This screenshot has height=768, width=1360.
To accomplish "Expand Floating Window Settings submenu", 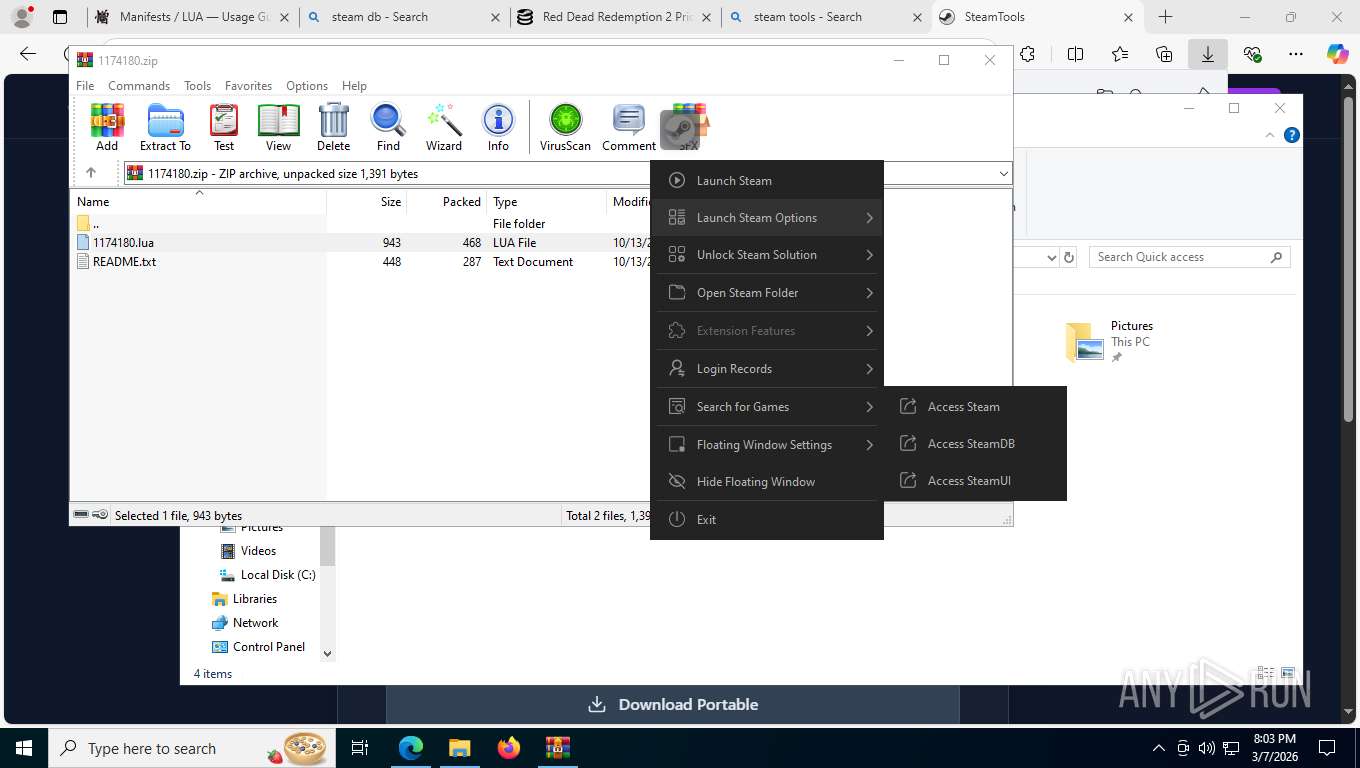I will click(x=767, y=444).
